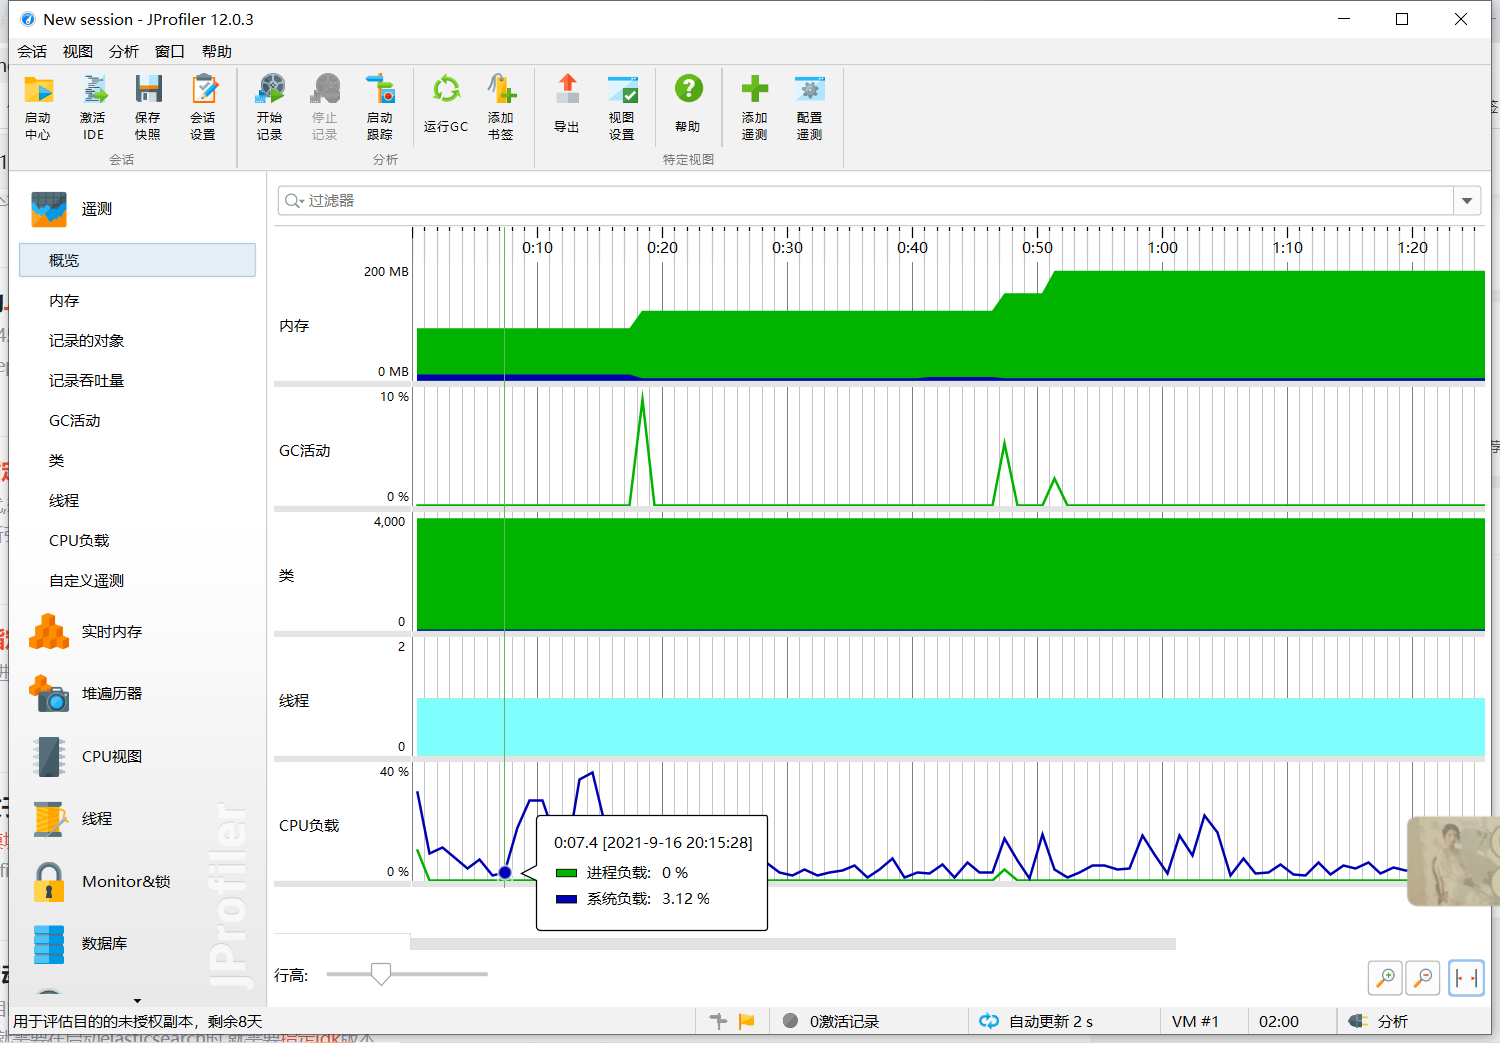Start recording with 开始记录
The image size is (1500, 1043).
(270, 107)
